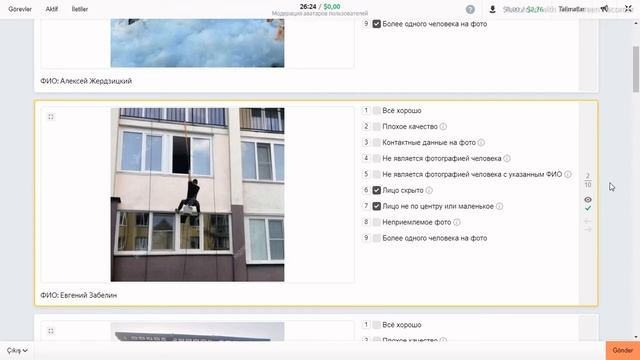Open info icon next to Неприемлемое фото

coord(457,222)
